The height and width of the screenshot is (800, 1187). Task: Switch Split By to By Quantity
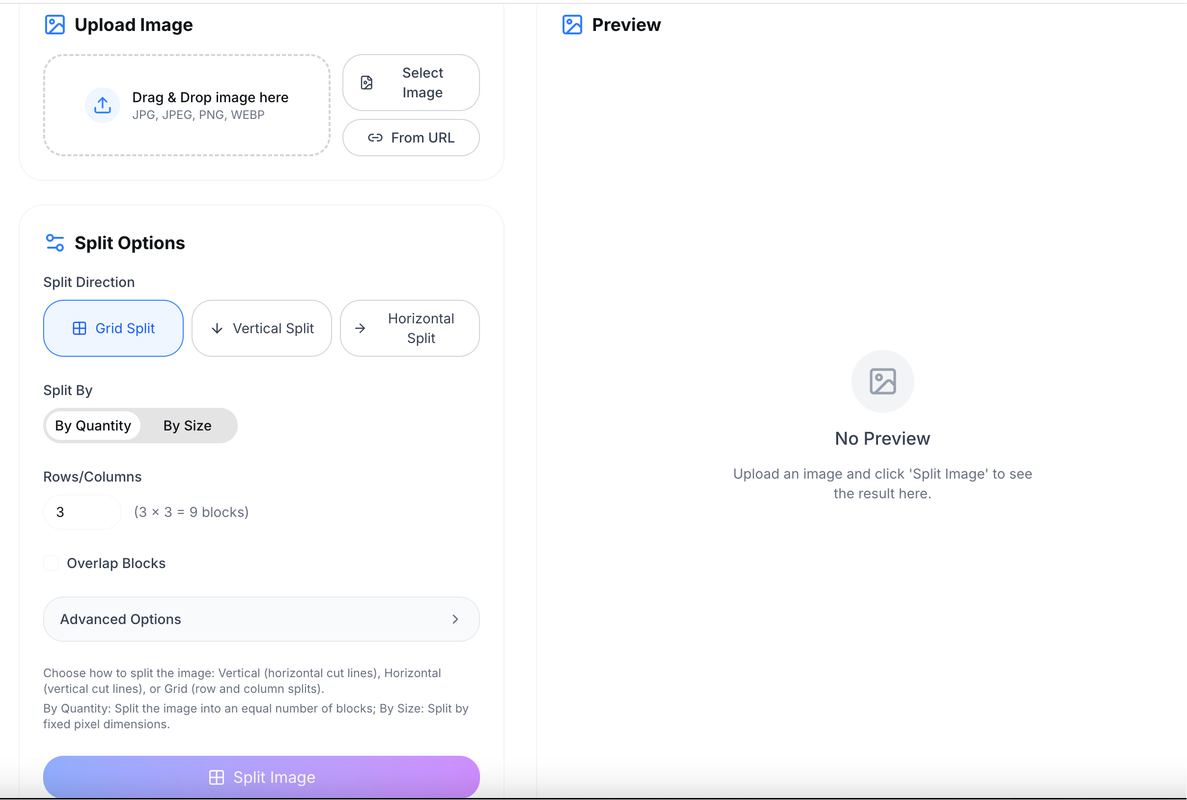pos(93,425)
